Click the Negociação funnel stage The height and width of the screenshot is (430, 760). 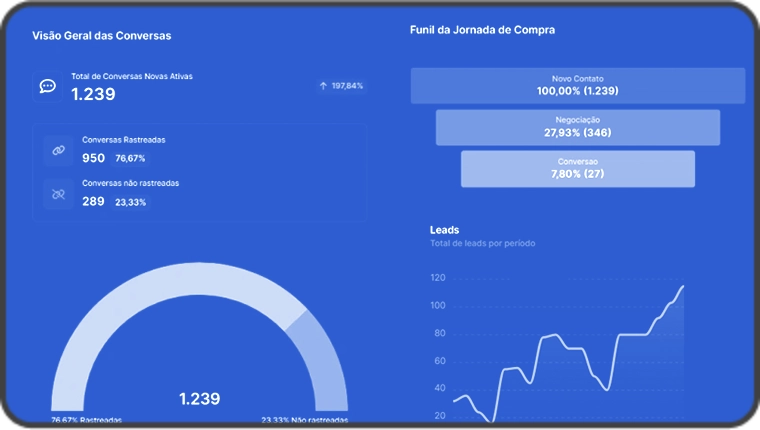(x=577, y=127)
